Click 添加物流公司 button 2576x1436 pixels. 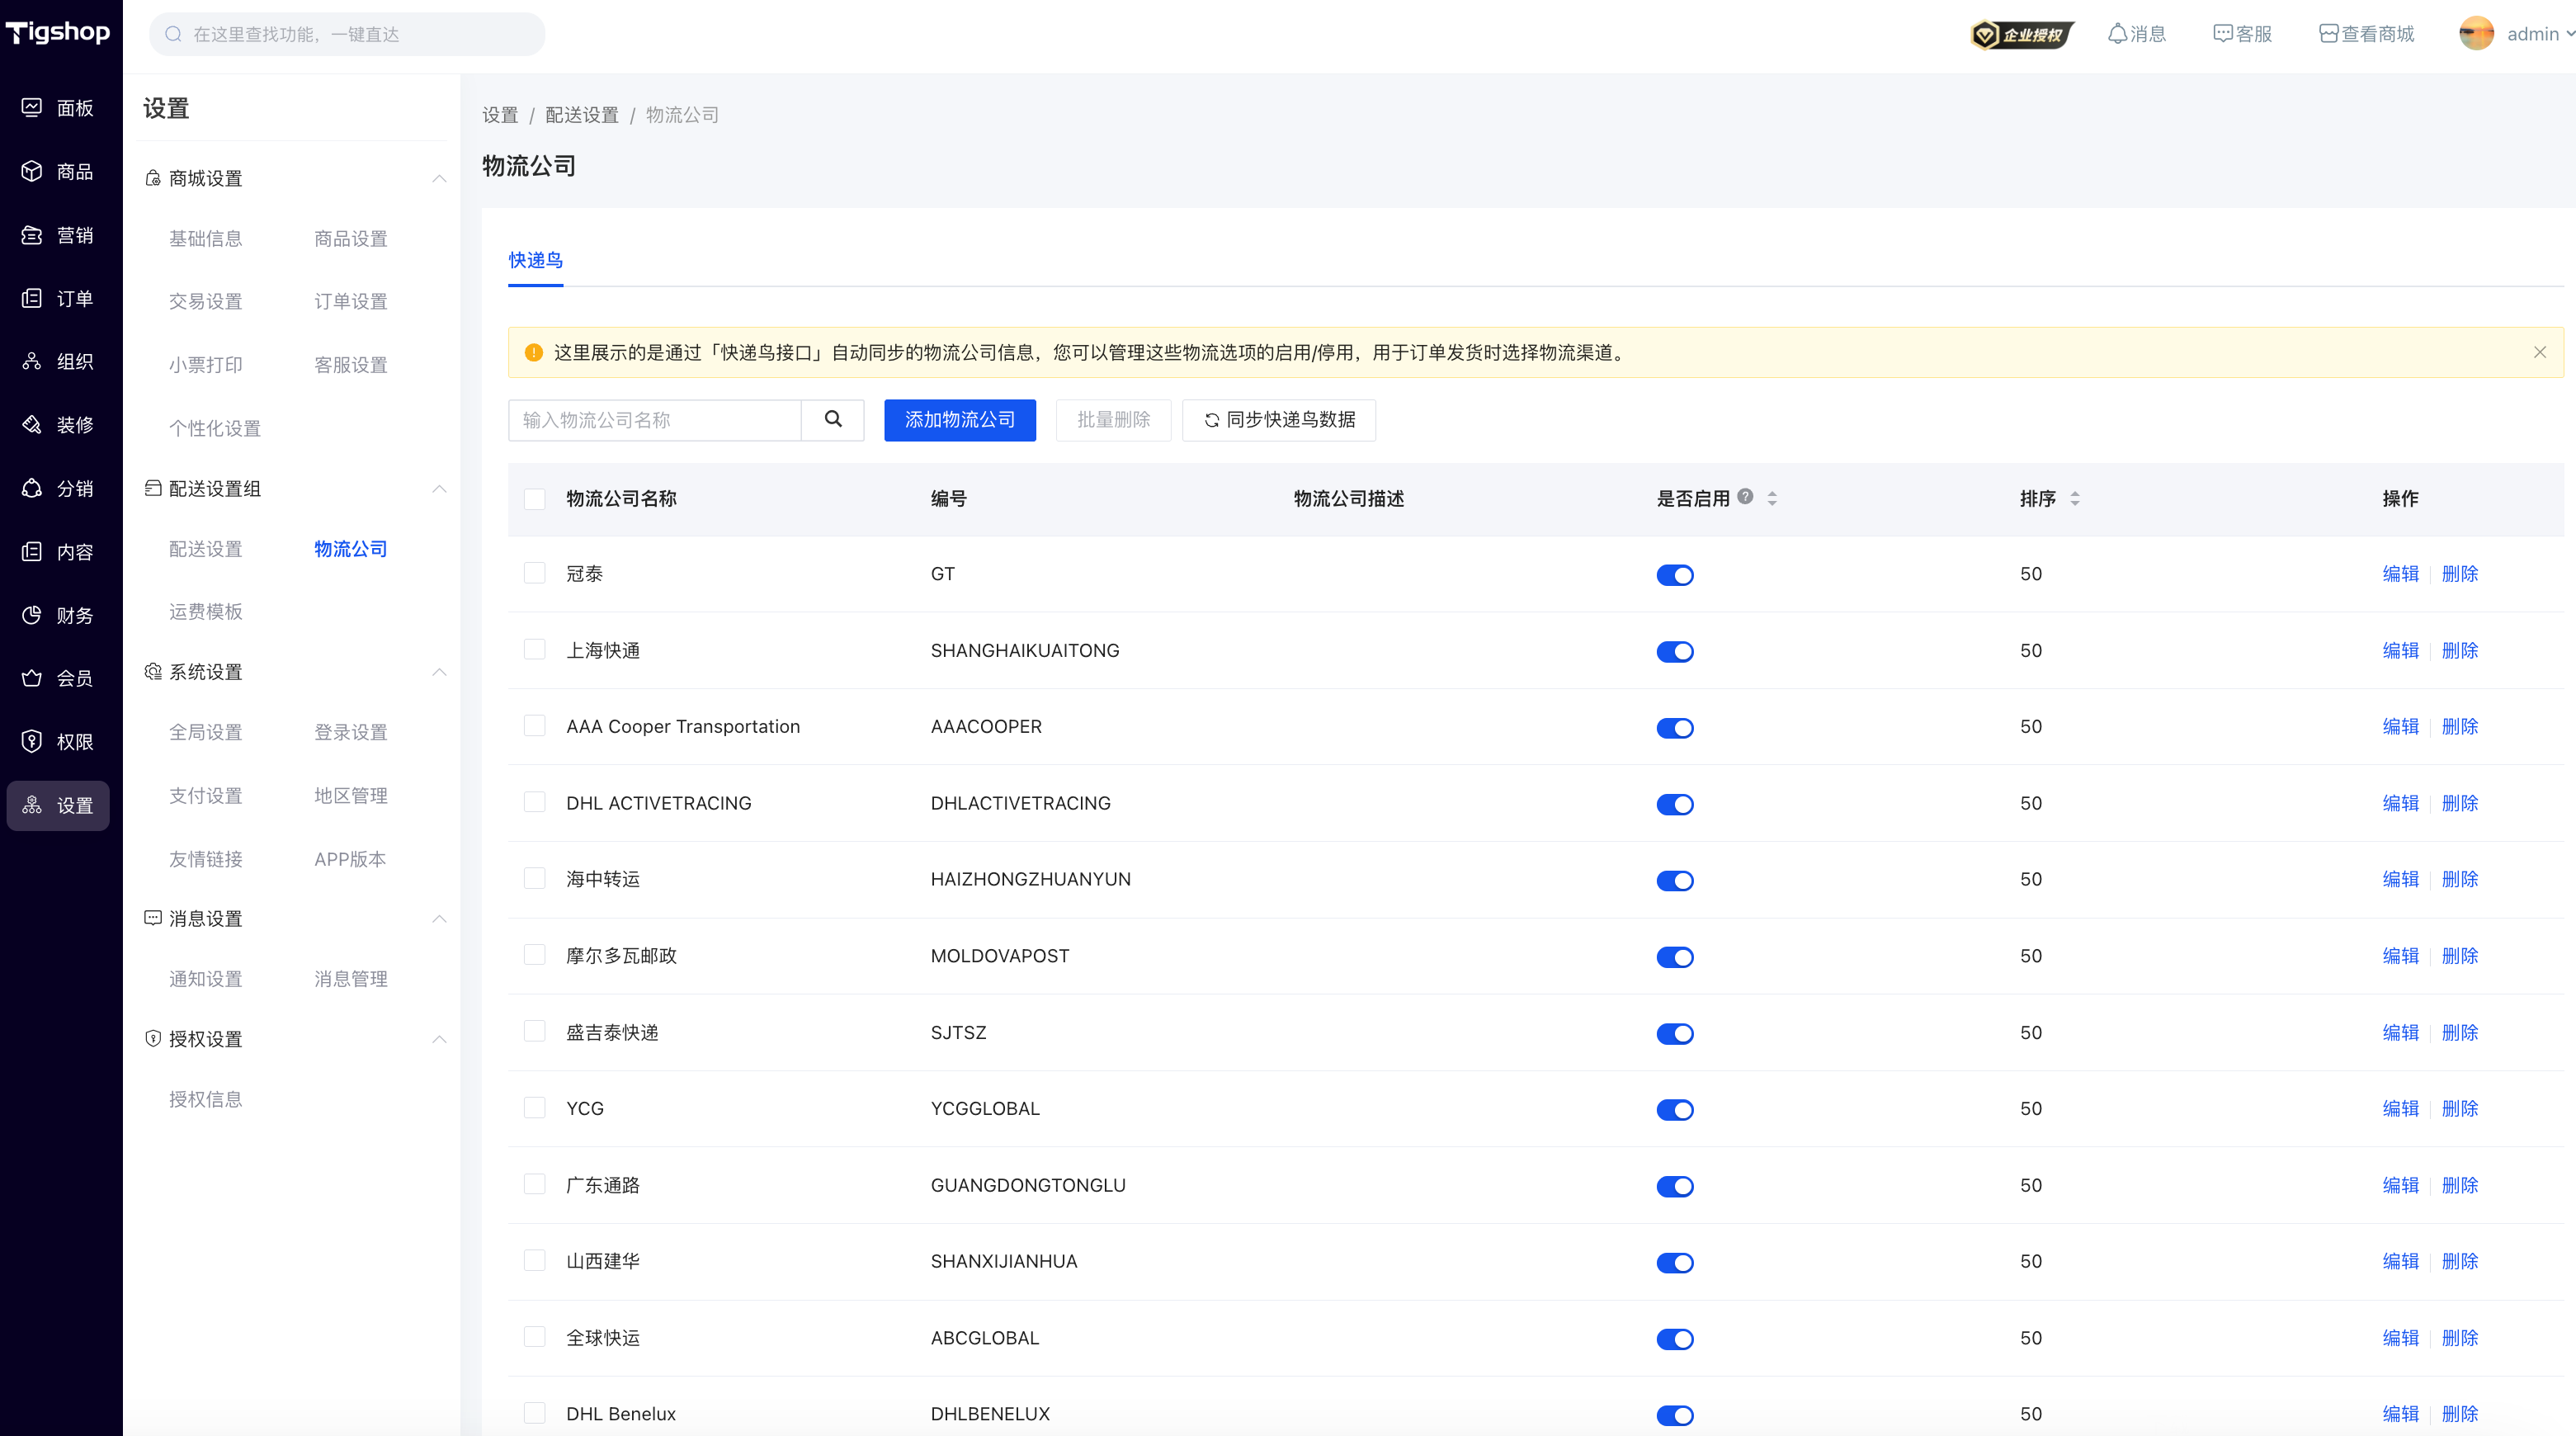(959, 420)
